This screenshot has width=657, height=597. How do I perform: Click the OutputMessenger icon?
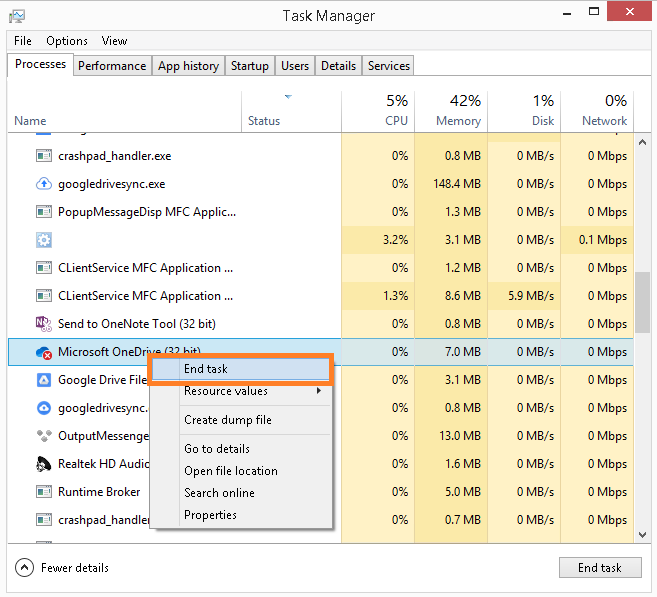point(44,436)
